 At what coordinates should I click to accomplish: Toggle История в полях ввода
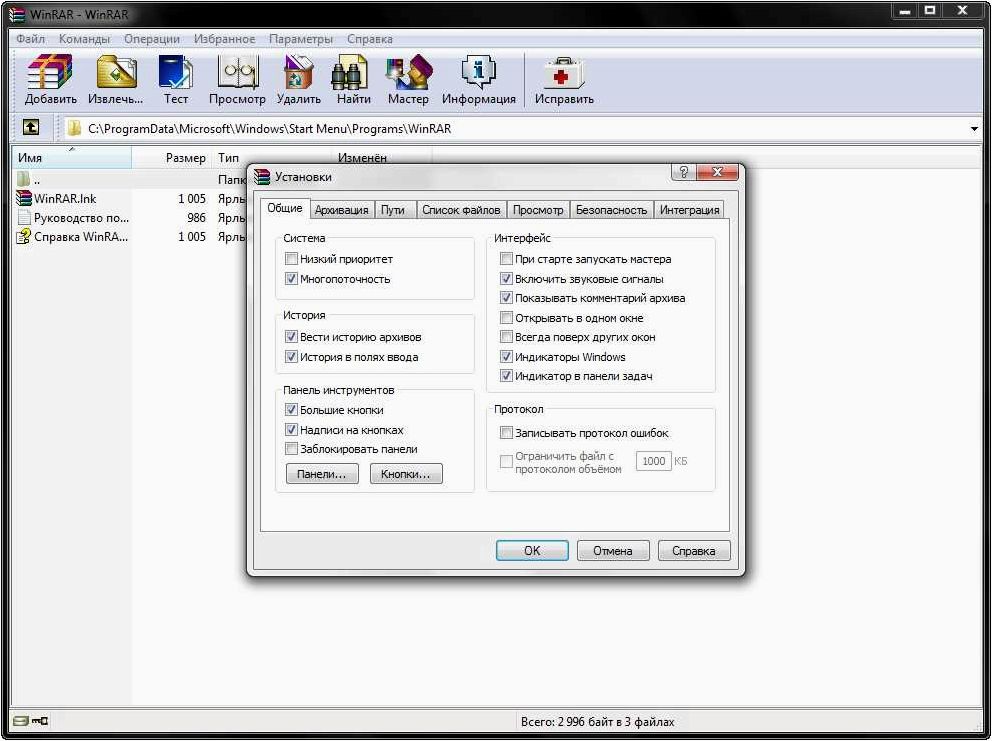pos(291,357)
